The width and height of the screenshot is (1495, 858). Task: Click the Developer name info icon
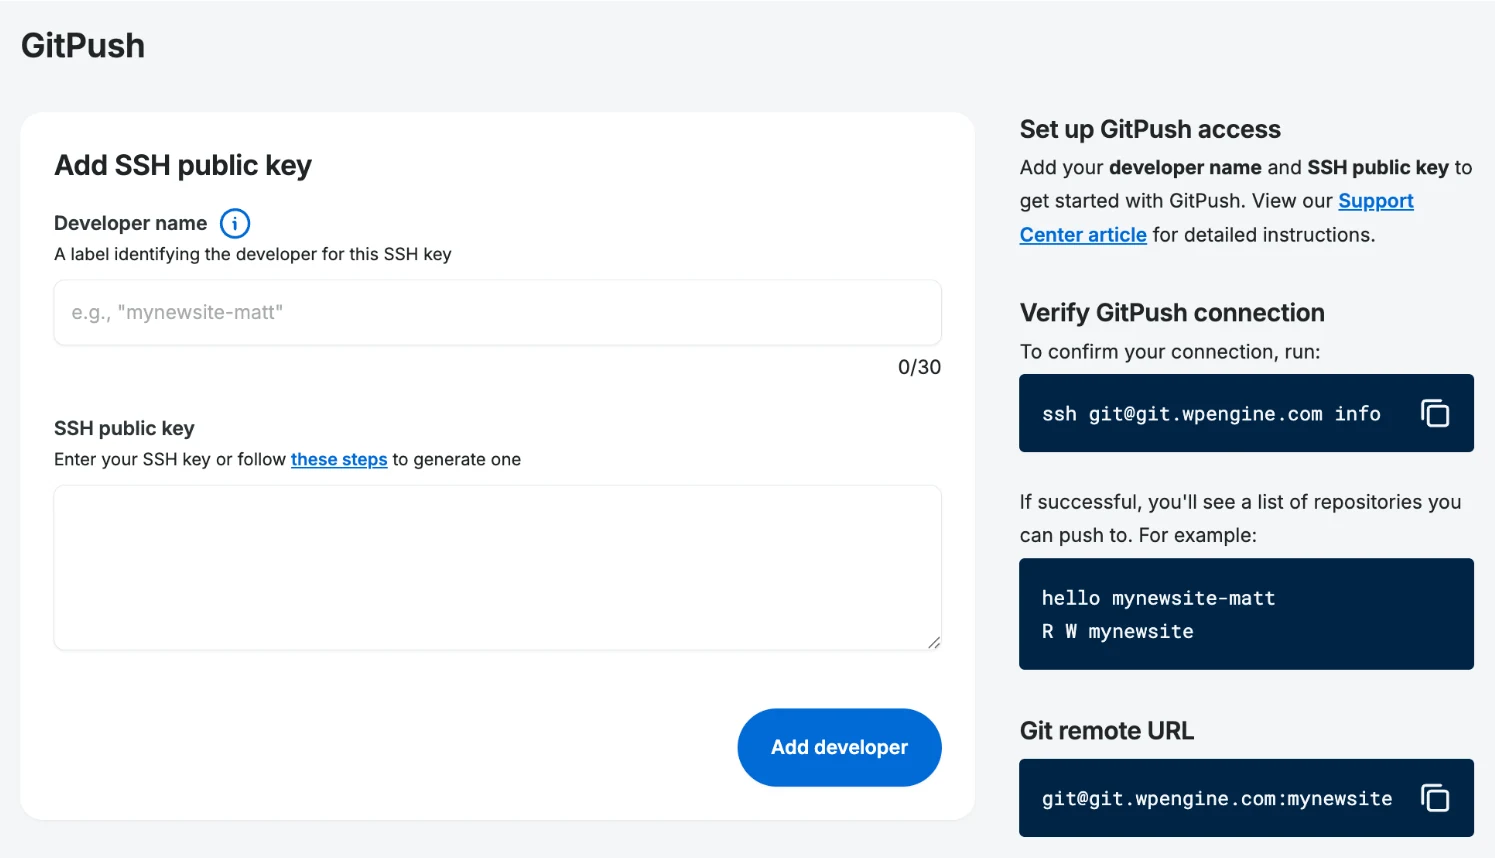coord(235,223)
